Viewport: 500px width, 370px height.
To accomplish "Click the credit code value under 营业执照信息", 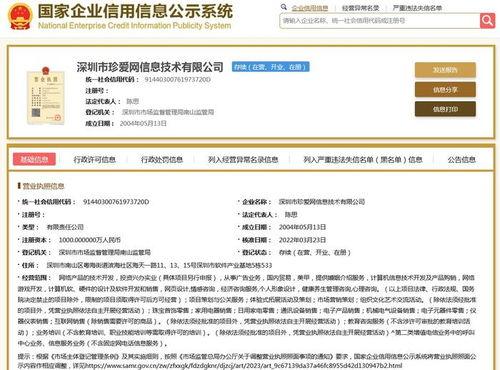I will [116, 202].
